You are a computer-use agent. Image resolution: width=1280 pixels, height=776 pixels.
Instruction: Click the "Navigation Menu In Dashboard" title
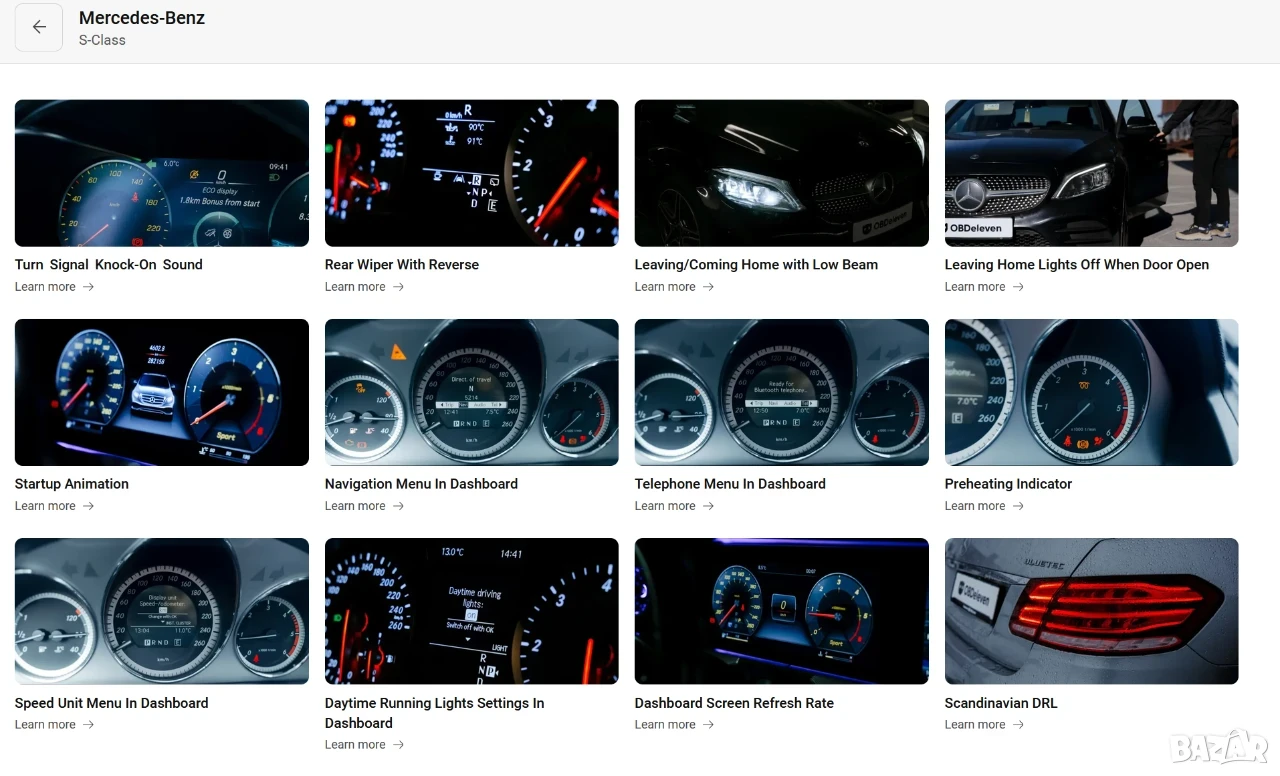421,484
